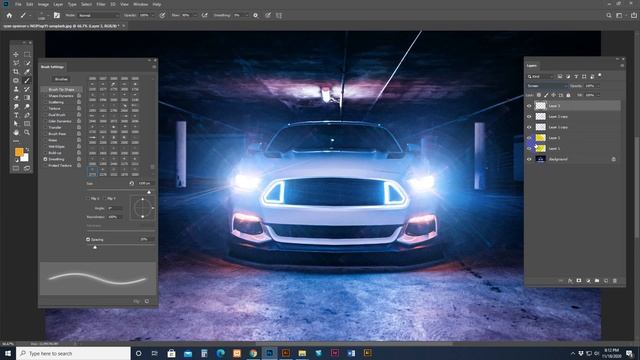Select the Gradient tool
Image resolution: width=640 pixels, height=360 pixels.
(27, 98)
